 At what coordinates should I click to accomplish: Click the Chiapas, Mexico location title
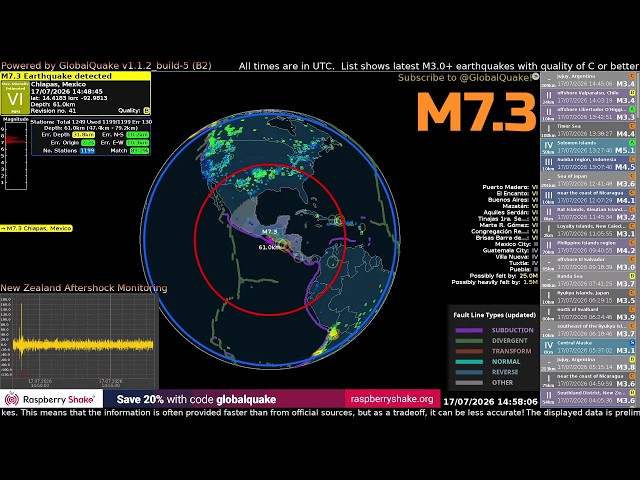point(58,84)
